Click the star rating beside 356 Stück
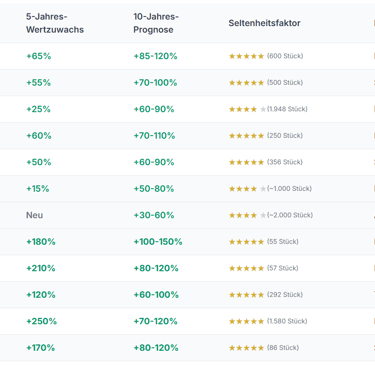The height and width of the screenshot is (366, 375). coord(247,162)
